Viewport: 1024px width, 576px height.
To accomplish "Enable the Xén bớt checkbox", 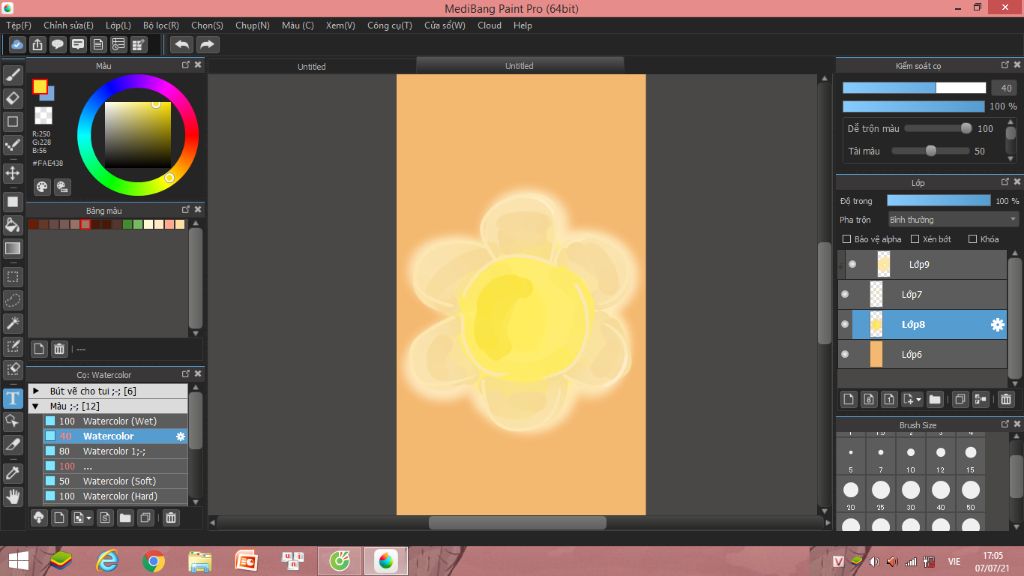I will (915, 239).
